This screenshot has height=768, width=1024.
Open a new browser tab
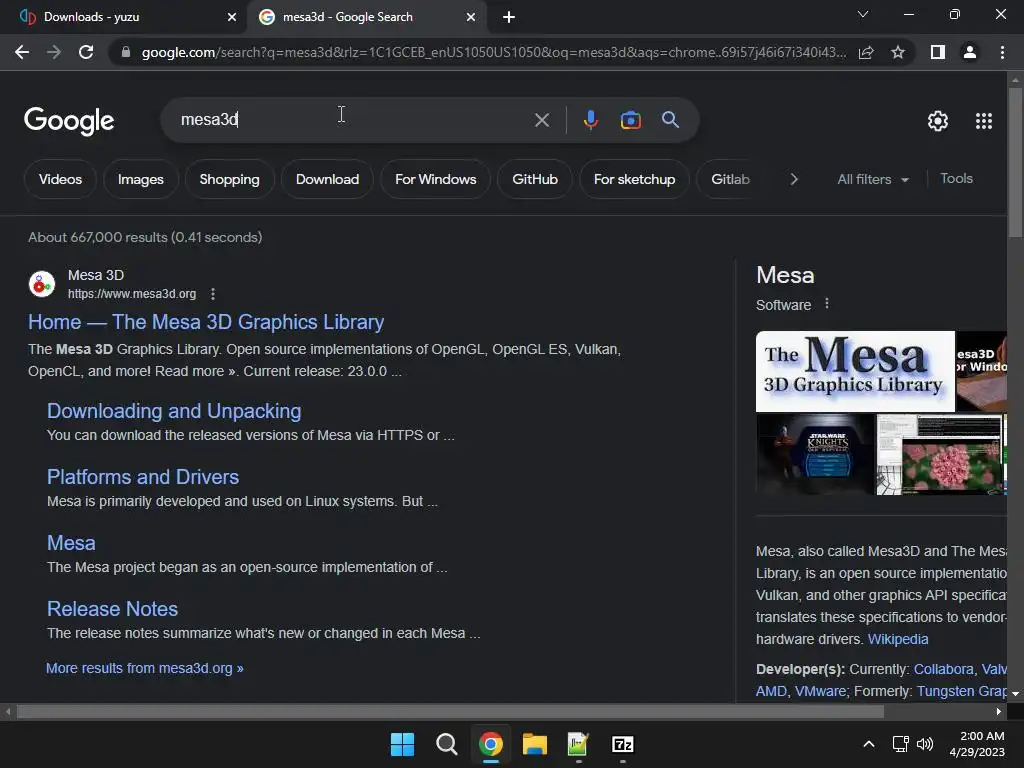pos(509,17)
